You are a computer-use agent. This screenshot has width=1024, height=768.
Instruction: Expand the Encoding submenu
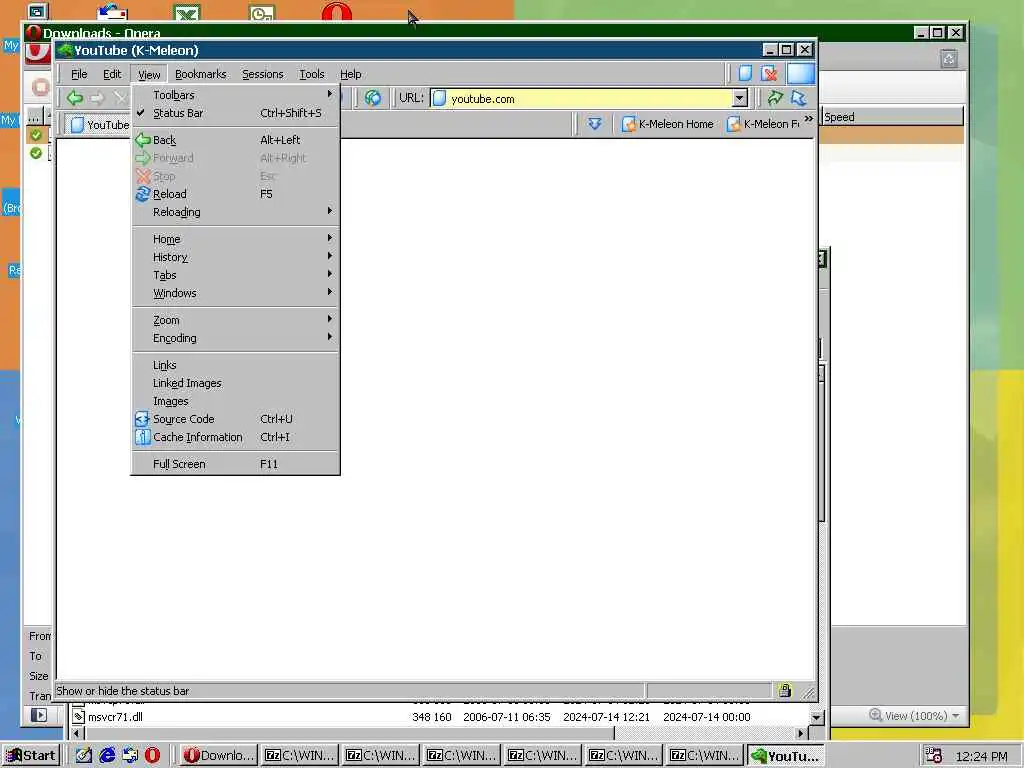[x=236, y=338]
